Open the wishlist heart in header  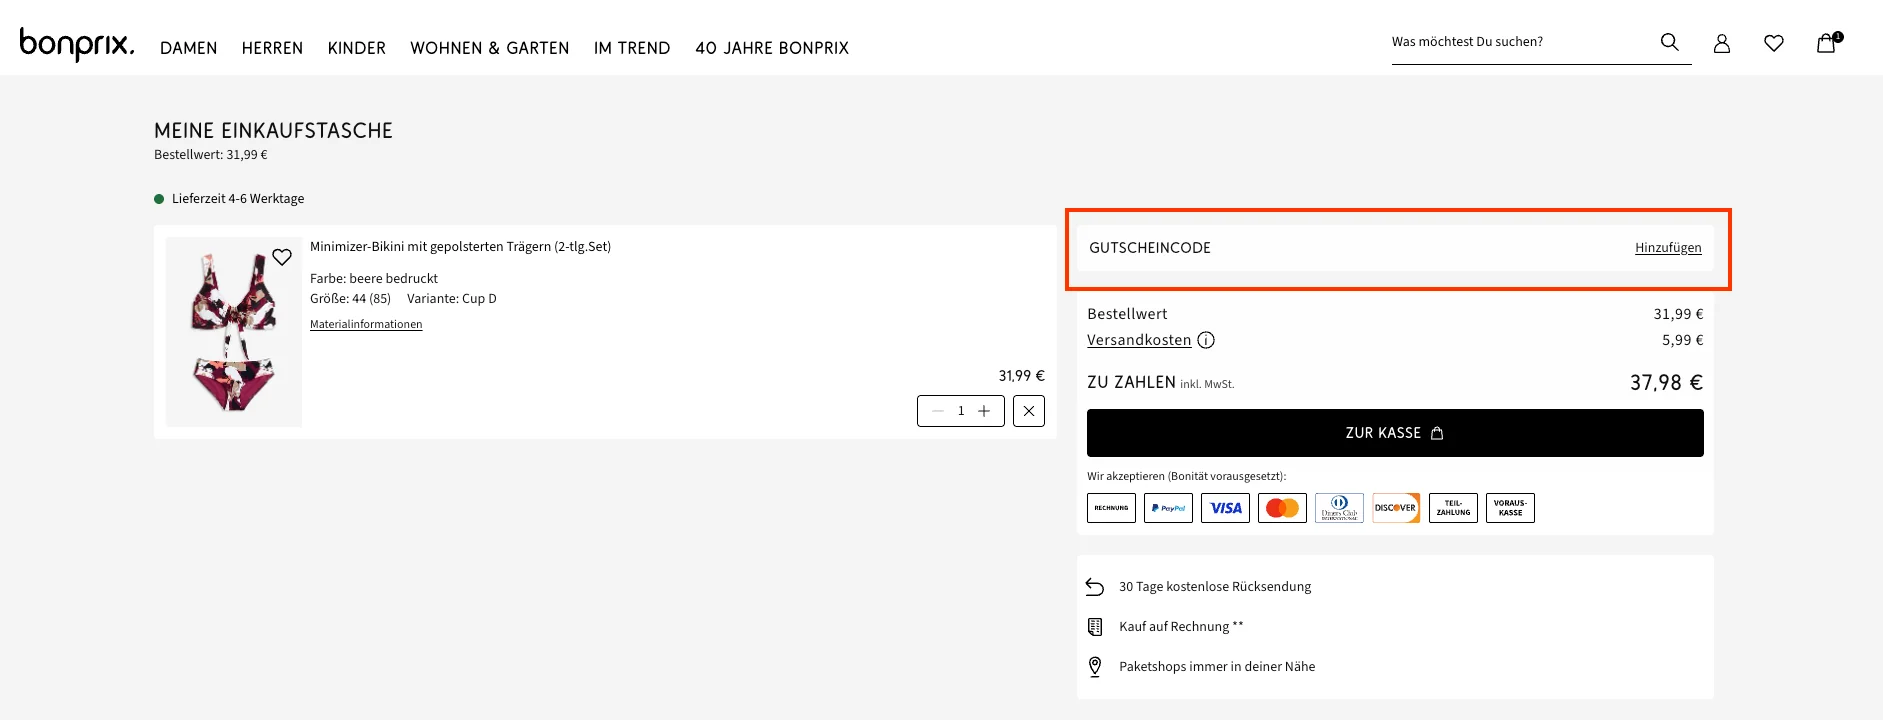click(1774, 43)
